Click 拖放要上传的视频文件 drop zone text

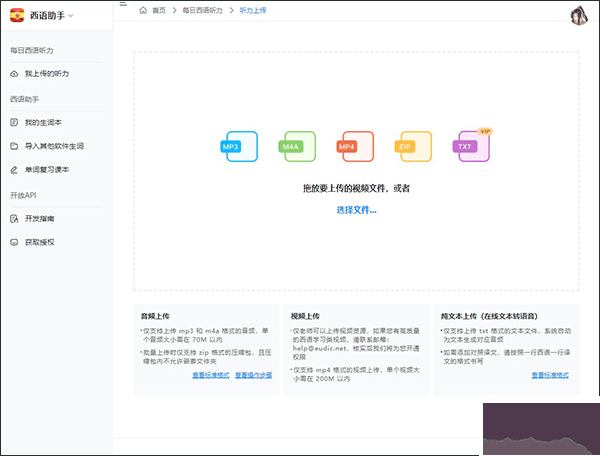356,188
